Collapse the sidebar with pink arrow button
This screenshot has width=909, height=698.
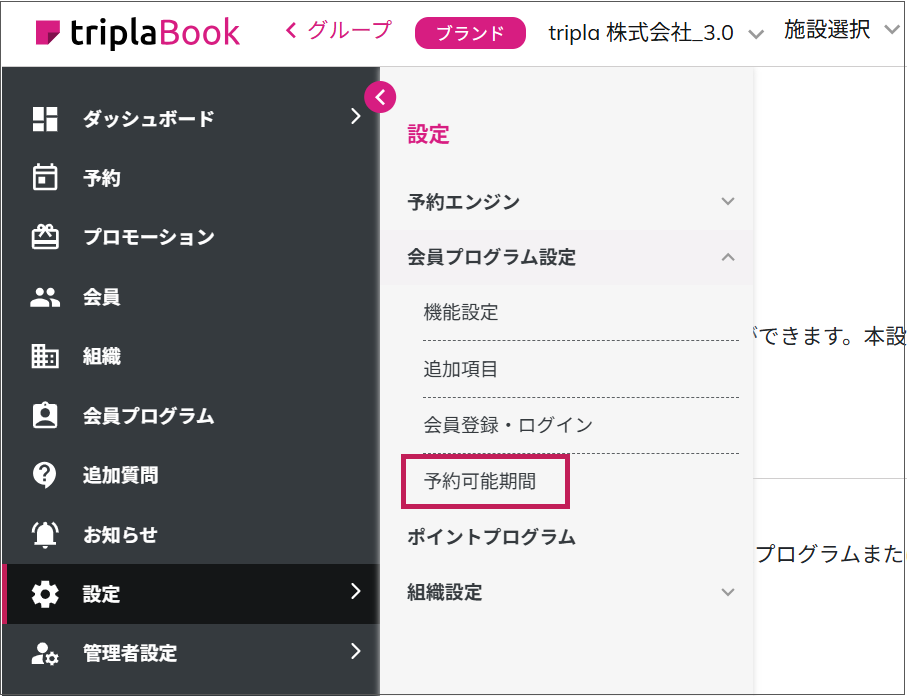click(x=380, y=97)
